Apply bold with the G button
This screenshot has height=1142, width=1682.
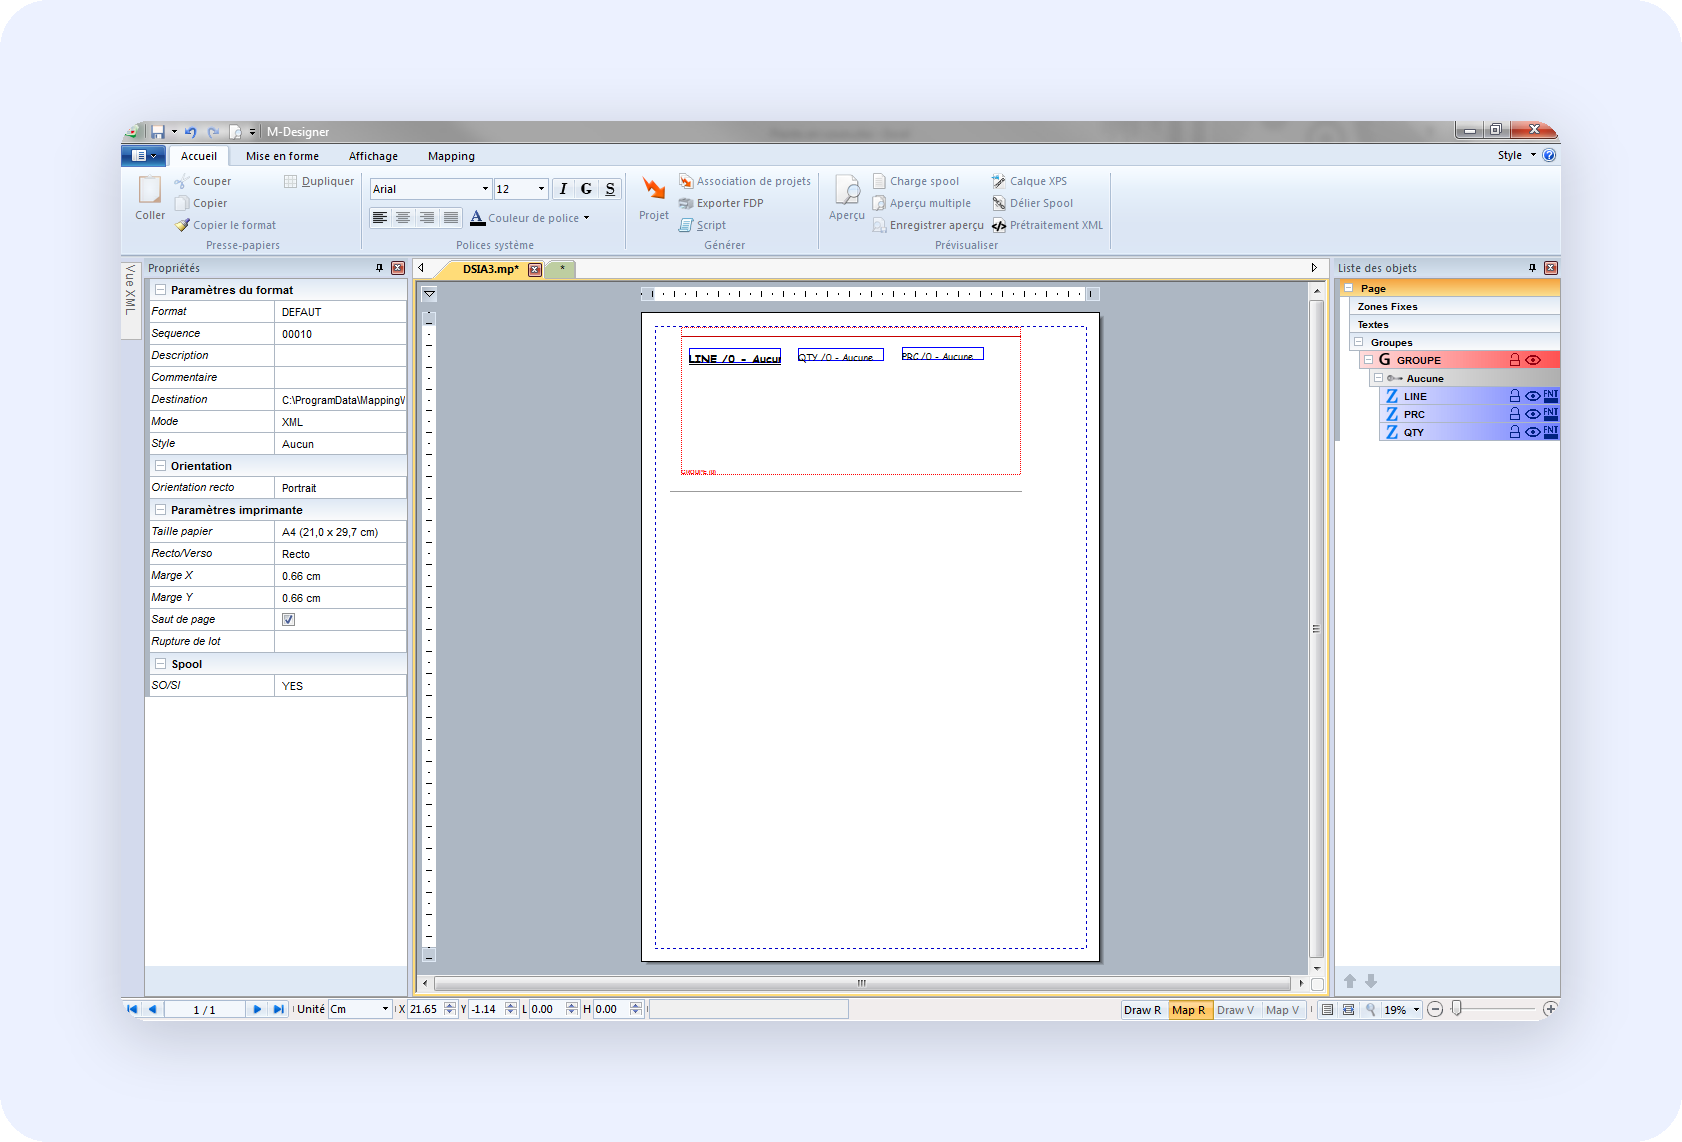pos(586,189)
